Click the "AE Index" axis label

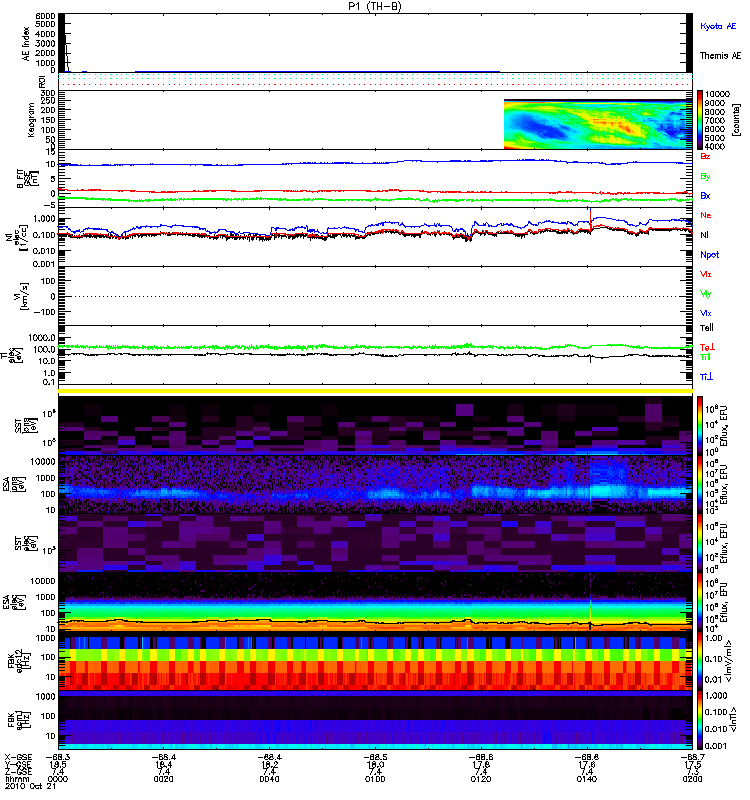coord(26,44)
